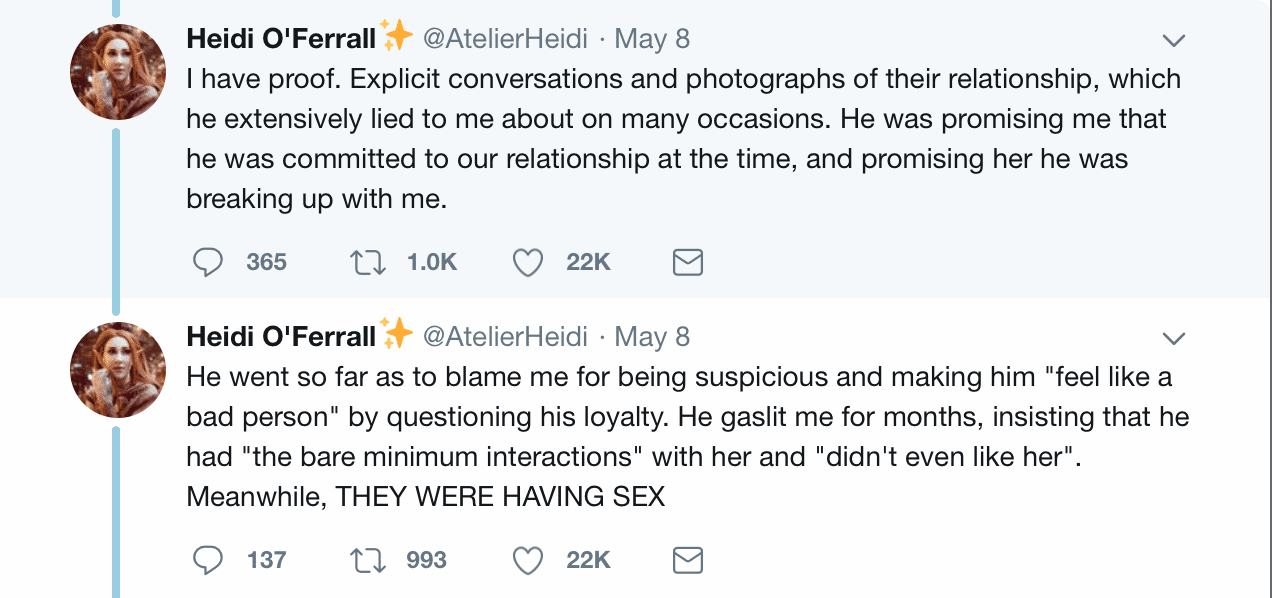This screenshot has width=1272, height=598.
Task: Open replies on the tweet with 137 replies
Action: (x=208, y=560)
